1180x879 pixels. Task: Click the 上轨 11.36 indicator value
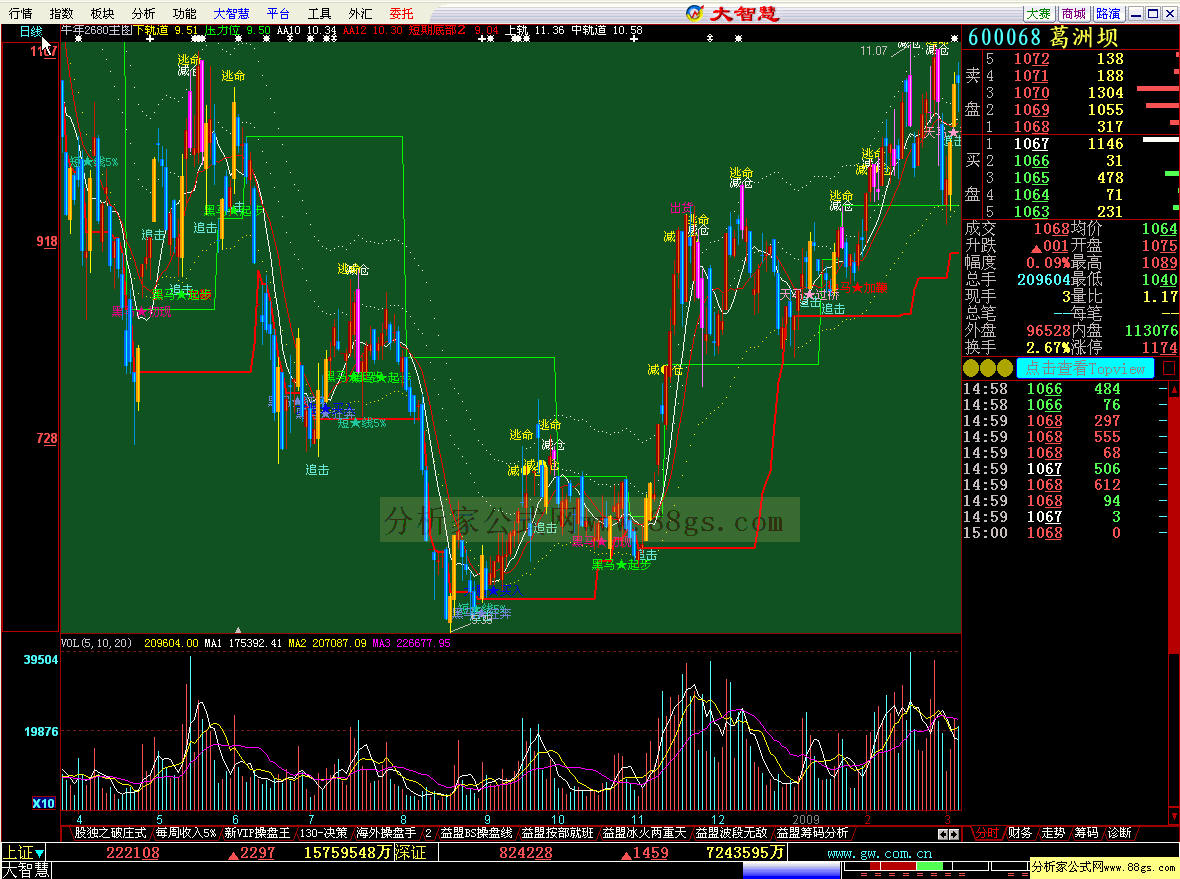point(535,30)
